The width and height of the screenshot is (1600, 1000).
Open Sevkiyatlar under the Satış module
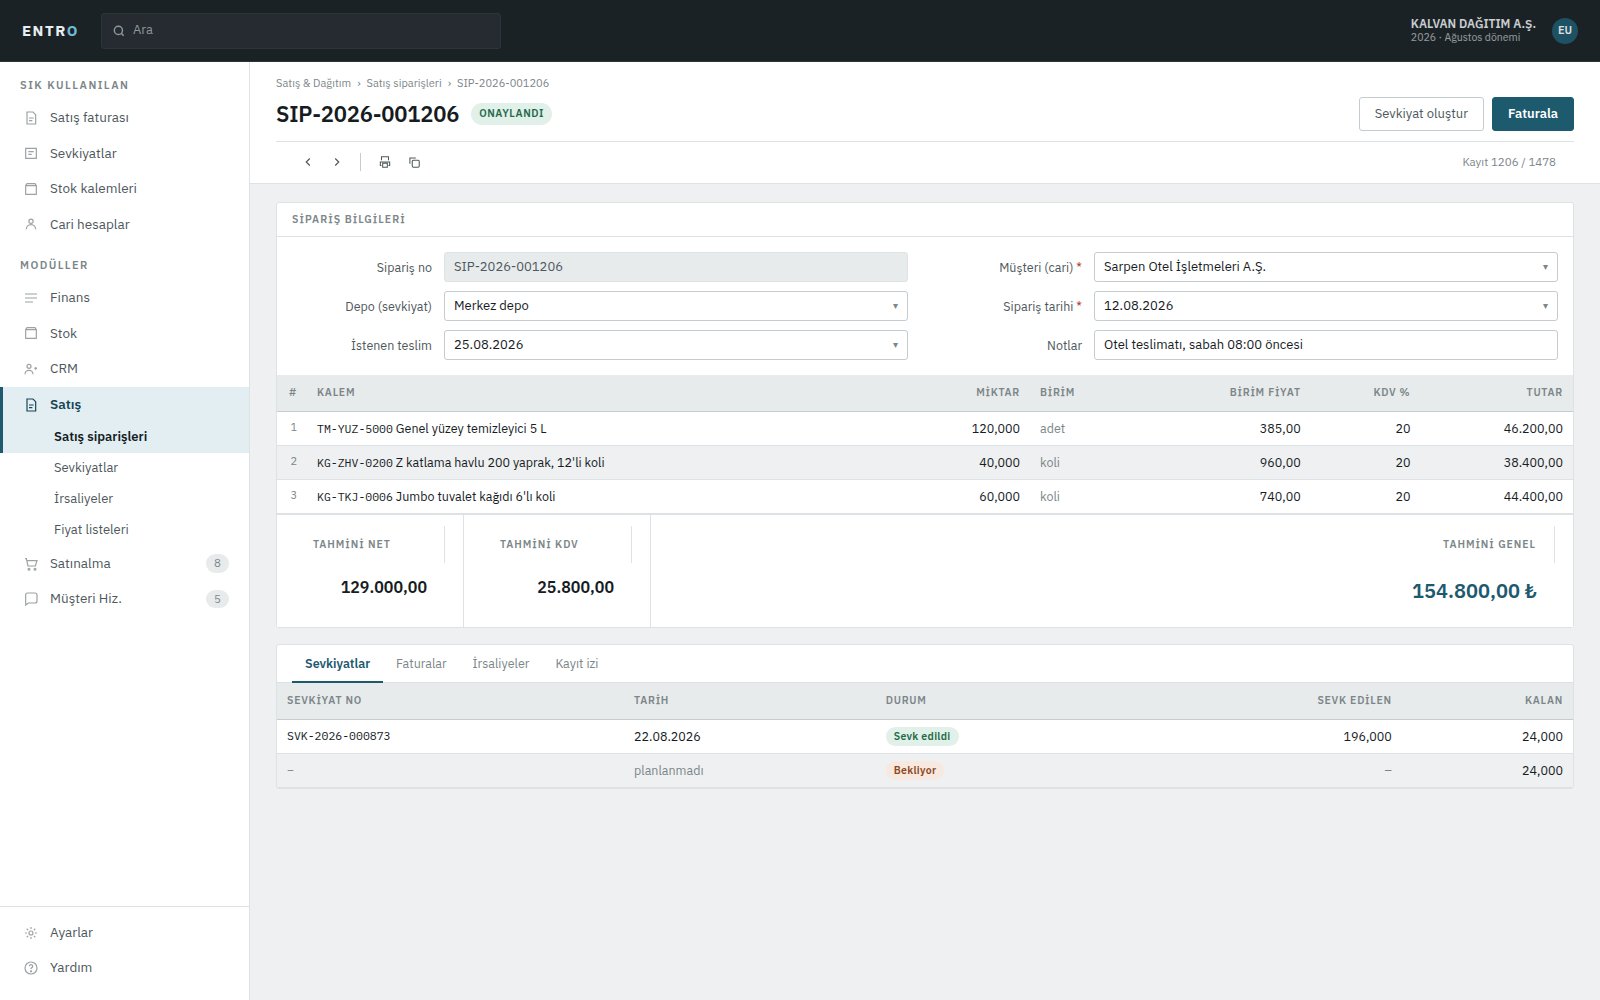click(125, 468)
